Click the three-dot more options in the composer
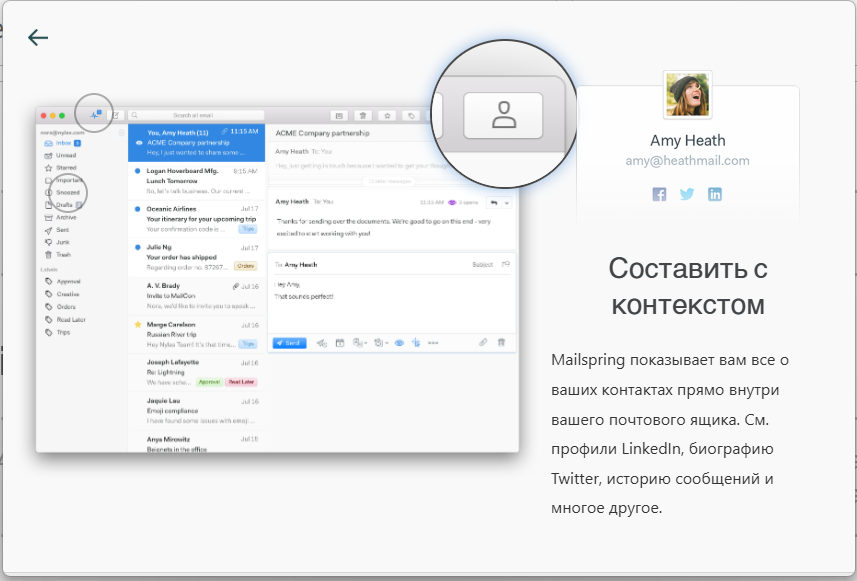Image resolution: width=857 pixels, height=581 pixels. tap(433, 343)
